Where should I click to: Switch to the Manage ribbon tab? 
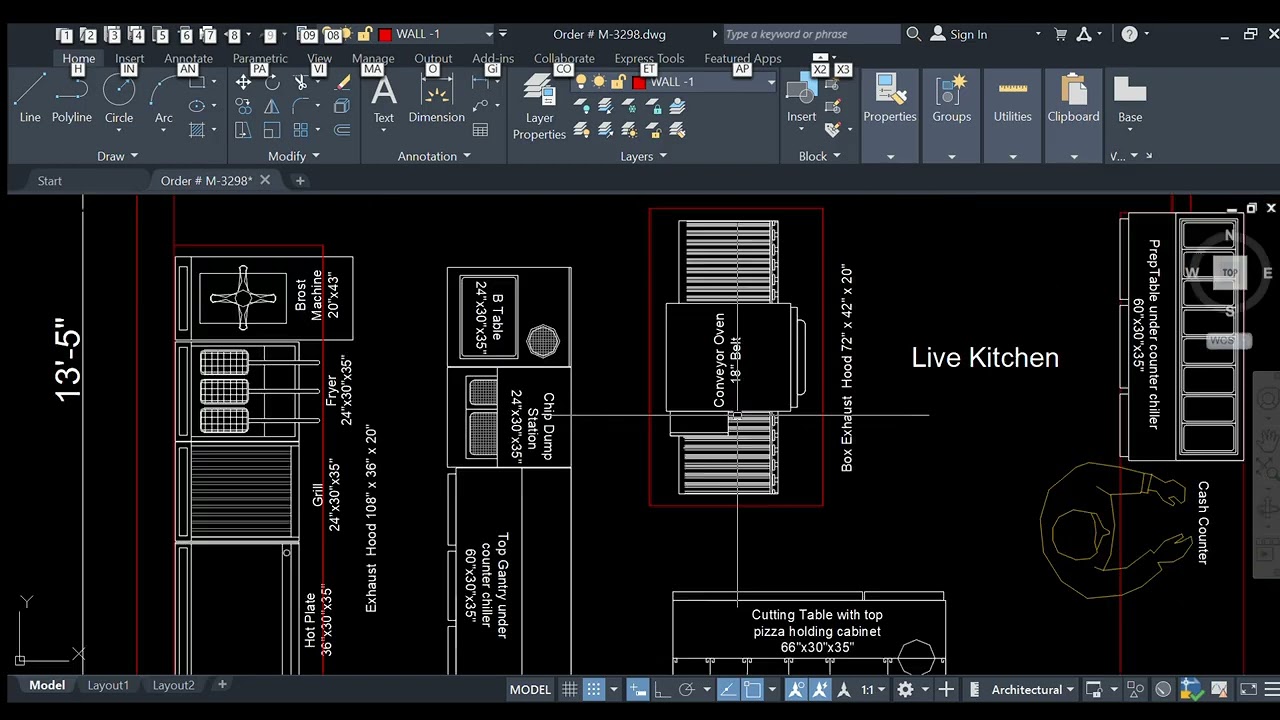(373, 59)
